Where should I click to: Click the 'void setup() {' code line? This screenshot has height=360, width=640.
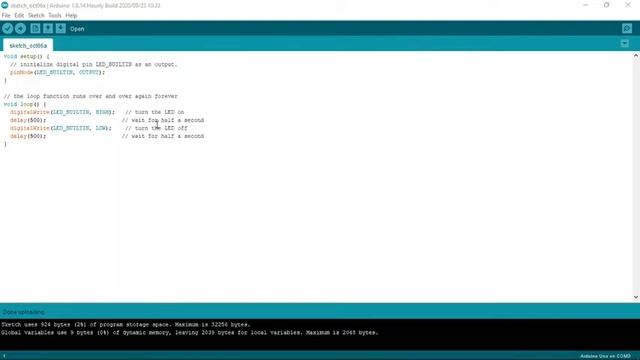[x=27, y=56]
